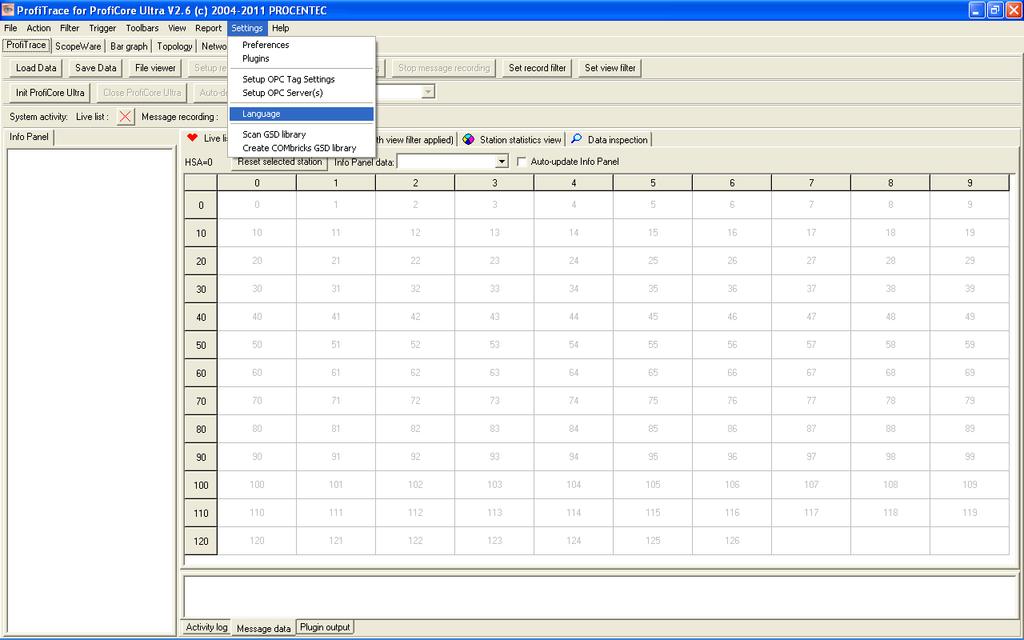
Task: Select station cell 45
Action: point(652,317)
